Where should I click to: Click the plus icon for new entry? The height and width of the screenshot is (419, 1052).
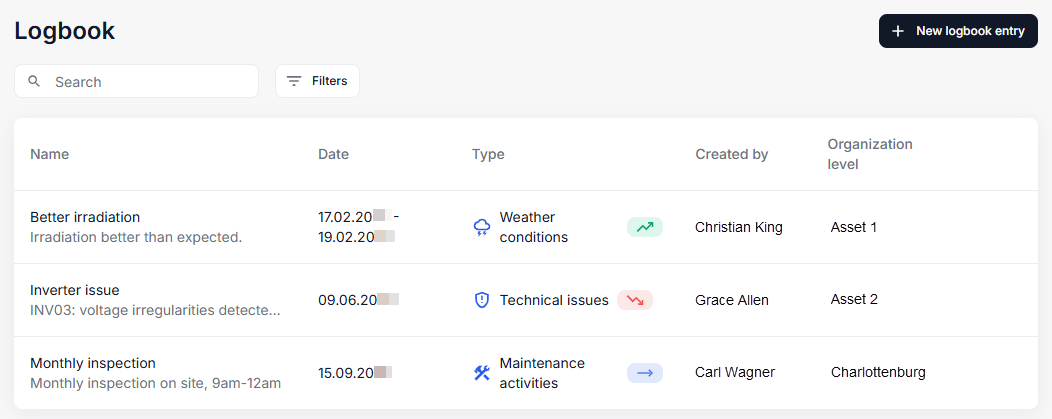click(898, 31)
